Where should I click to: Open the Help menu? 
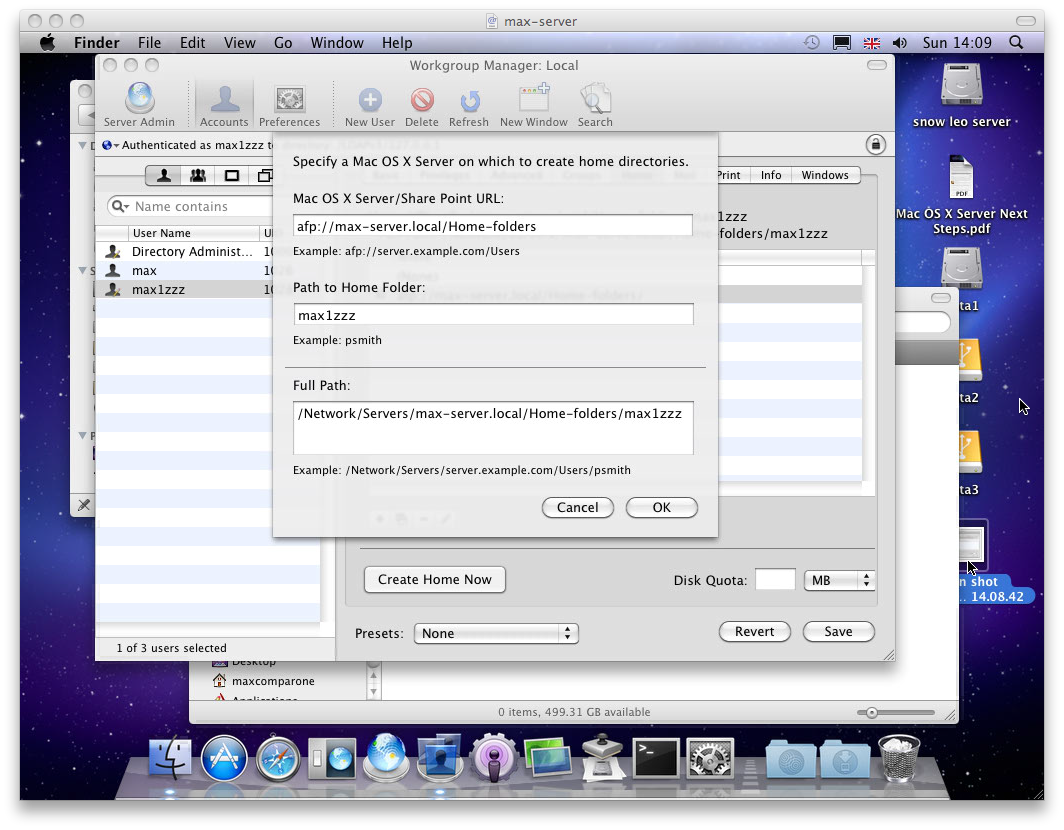pyautogui.click(x=397, y=43)
